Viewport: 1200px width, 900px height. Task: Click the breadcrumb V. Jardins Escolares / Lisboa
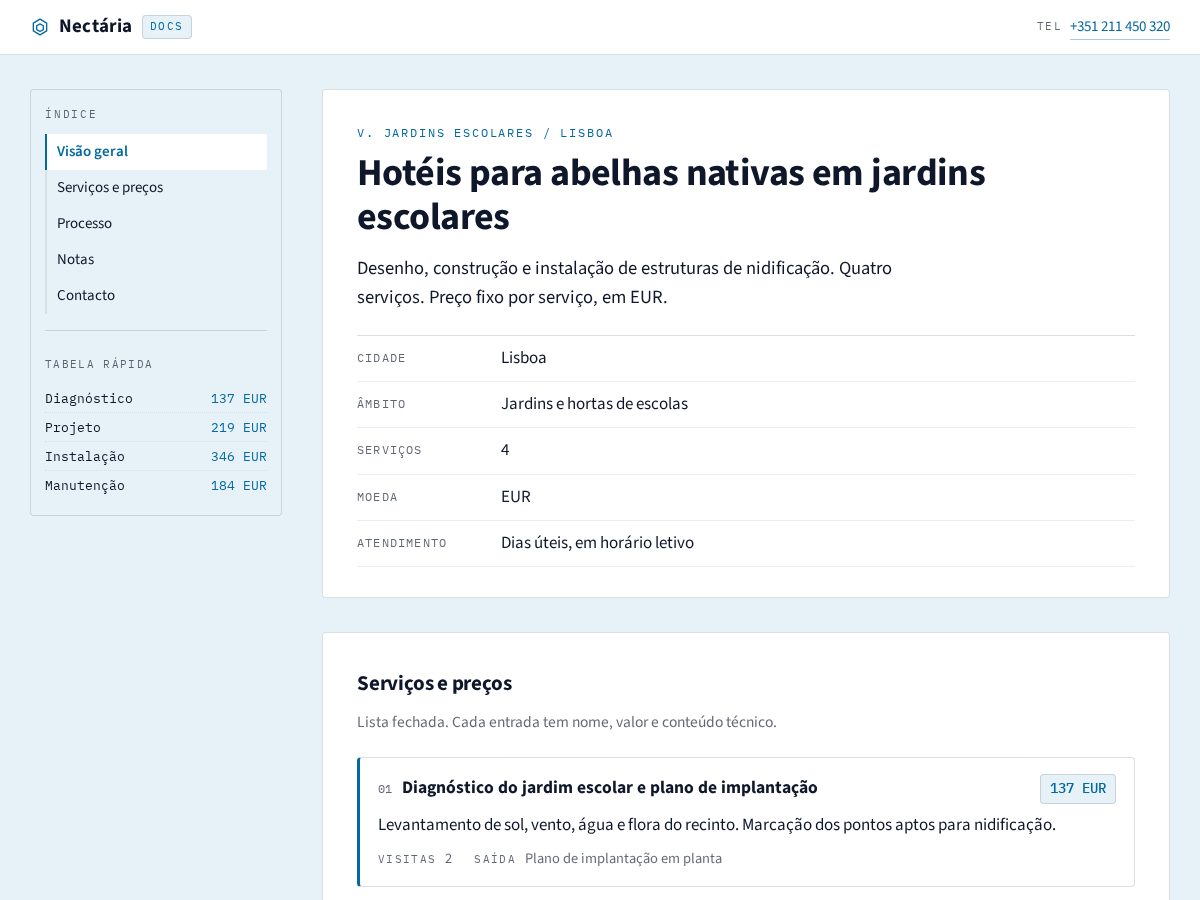click(485, 133)
